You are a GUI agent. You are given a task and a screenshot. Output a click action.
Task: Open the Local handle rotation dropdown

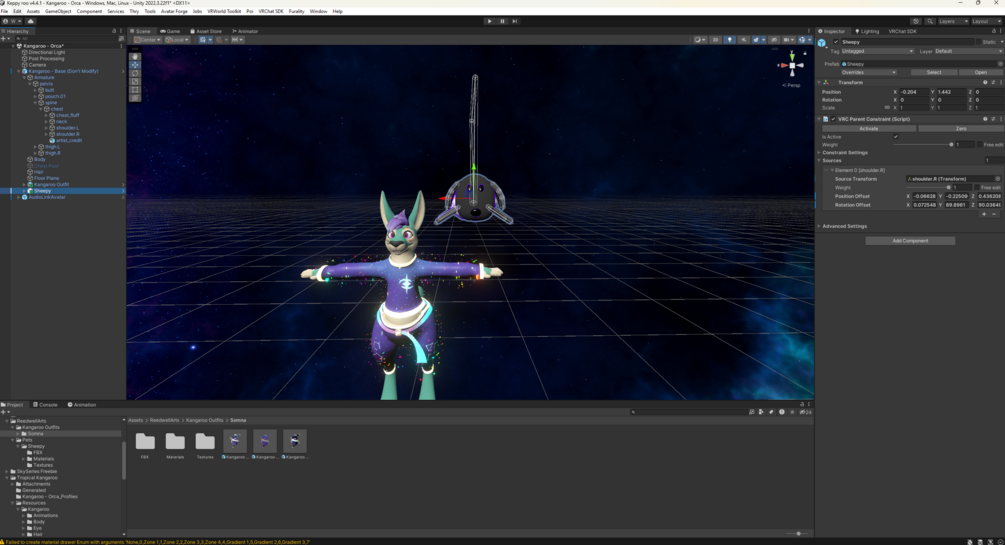point(177,40)
